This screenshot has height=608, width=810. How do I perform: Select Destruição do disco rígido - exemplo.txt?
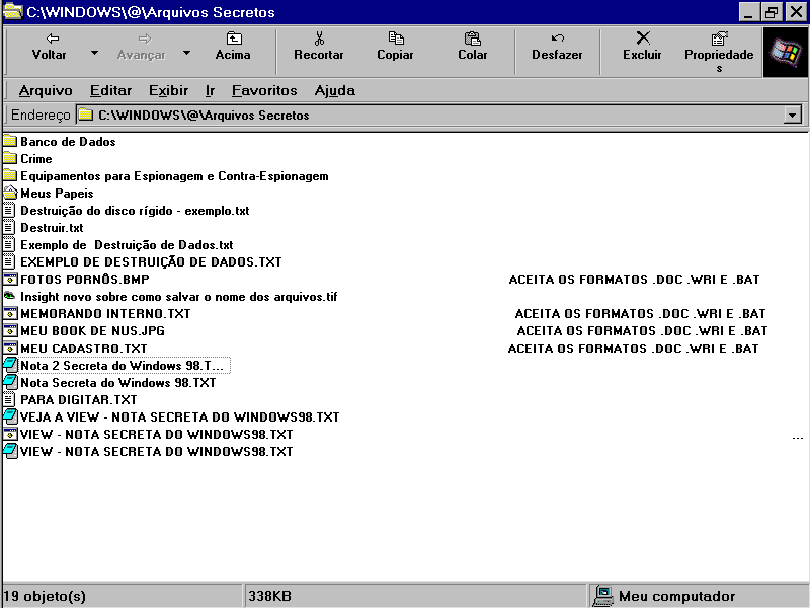point(135,211)
